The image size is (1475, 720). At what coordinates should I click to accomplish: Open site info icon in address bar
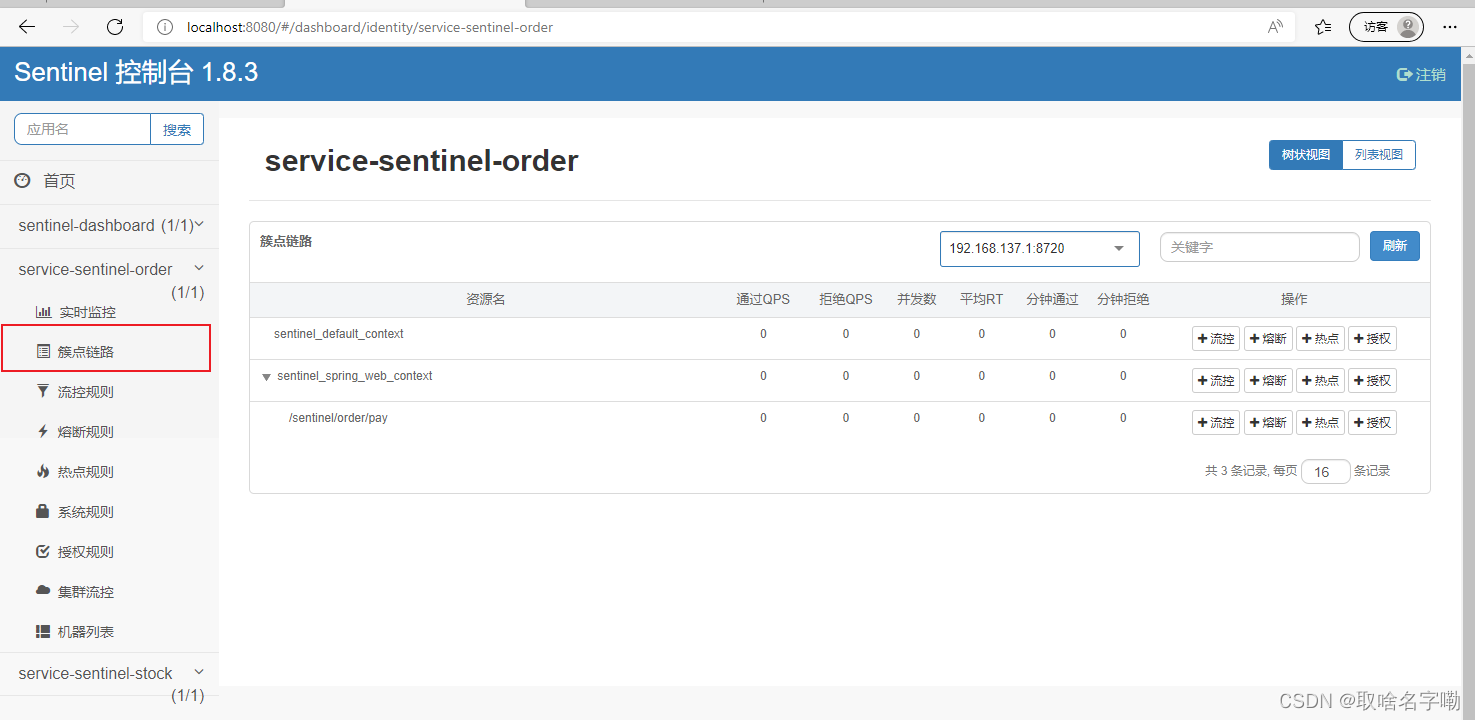(166, 27)
